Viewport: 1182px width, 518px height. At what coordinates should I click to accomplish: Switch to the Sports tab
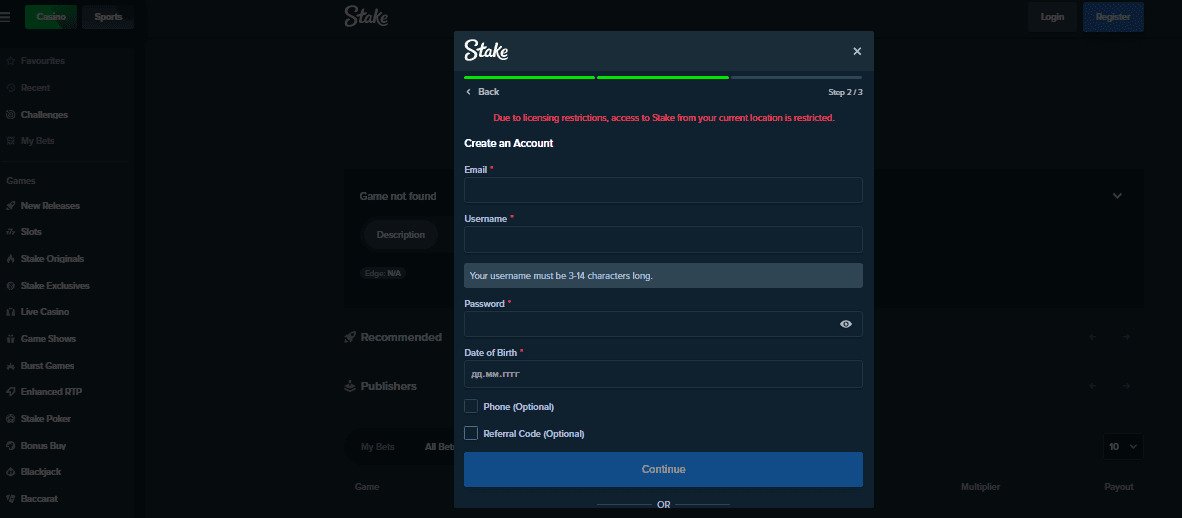click(107, 17)
